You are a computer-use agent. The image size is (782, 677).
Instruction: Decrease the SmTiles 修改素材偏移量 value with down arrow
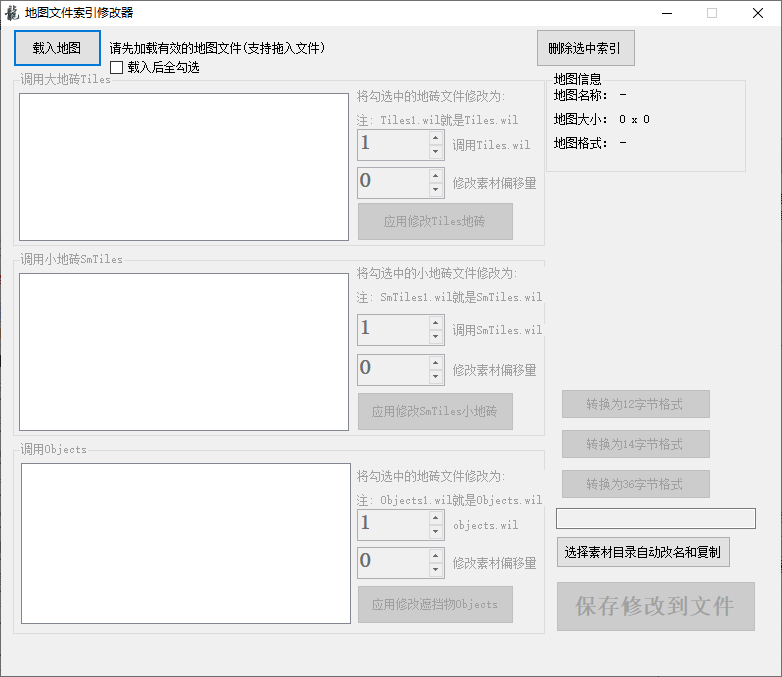[x=436, y=377]
